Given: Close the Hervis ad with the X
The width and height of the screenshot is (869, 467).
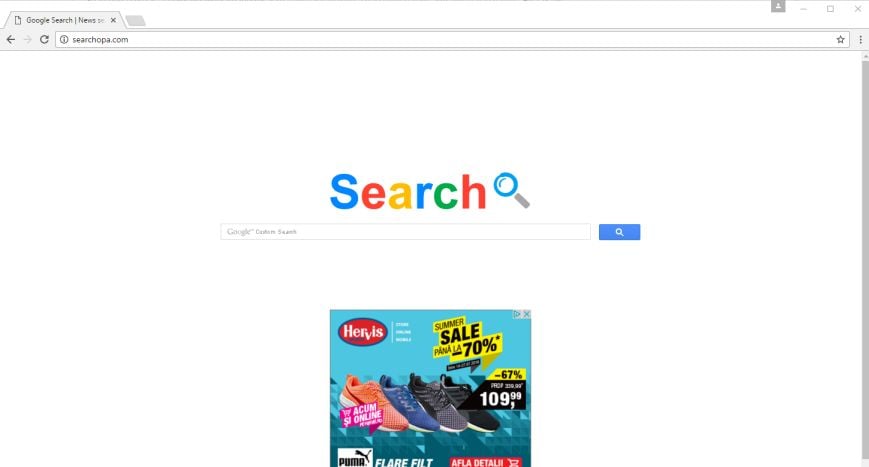Looking at the screenshot, I should pos(526,314).
